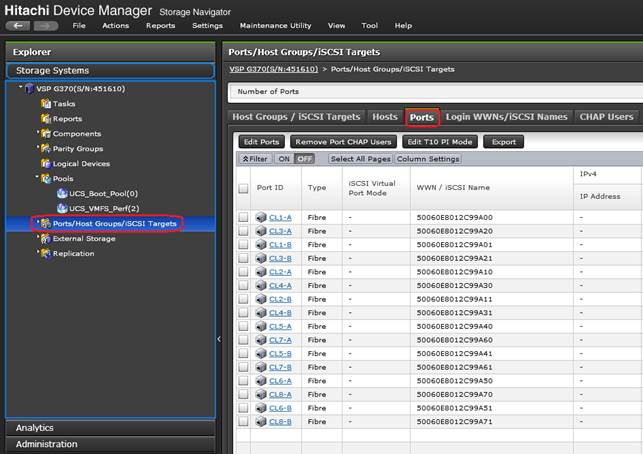Click the UCS_Boot_Pool(0) pool icon
Viewport: 643px width, 454px height.
(62, 194)
